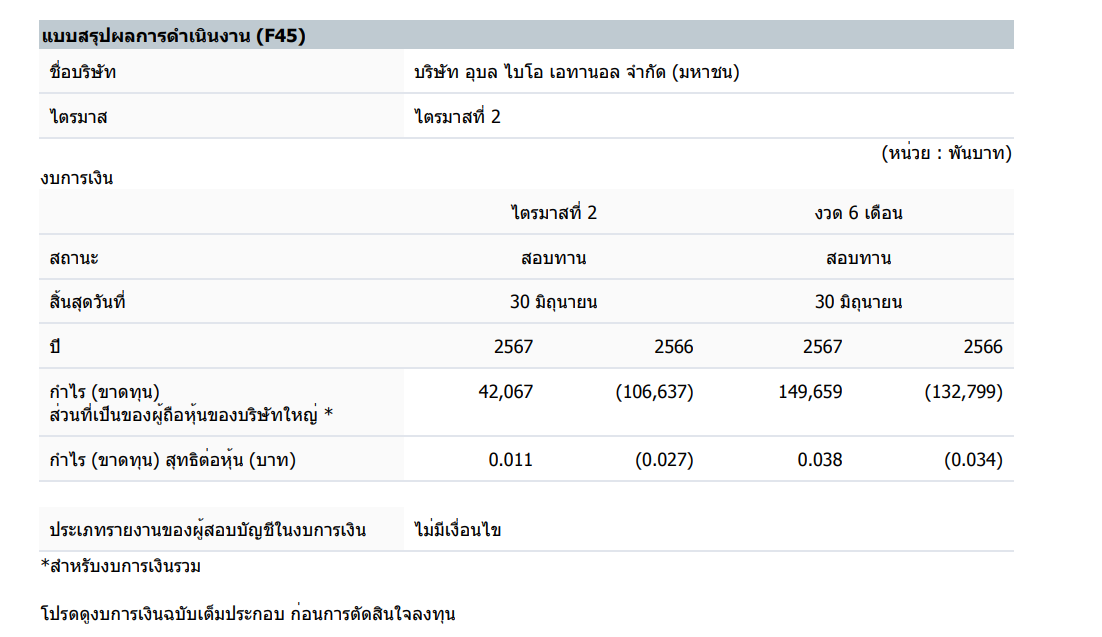The height and width of the screenshot is (637, 1102).
Task: Select the ปี row label
Action: [55, 346]
